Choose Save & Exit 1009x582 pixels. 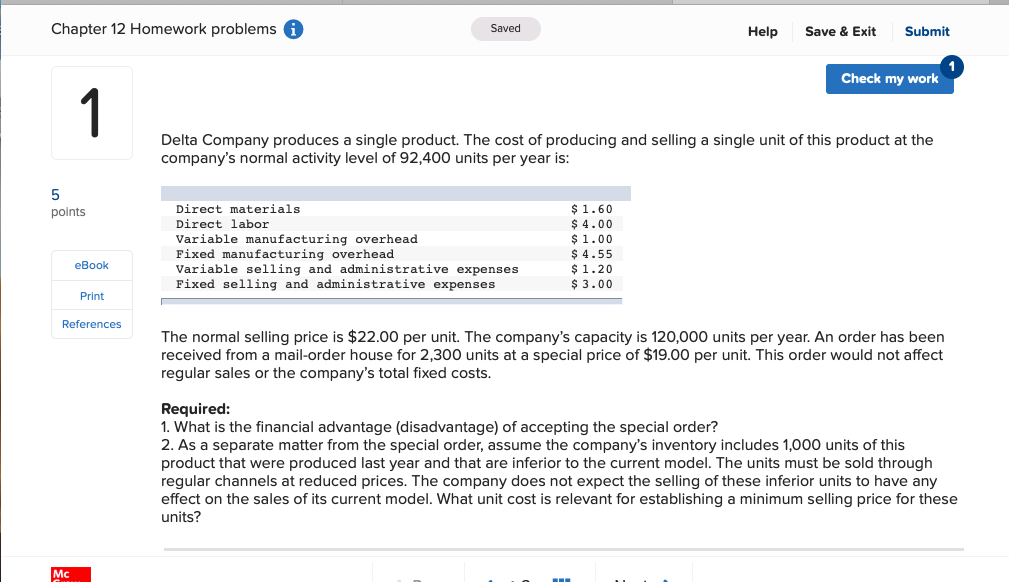point(840,31)
